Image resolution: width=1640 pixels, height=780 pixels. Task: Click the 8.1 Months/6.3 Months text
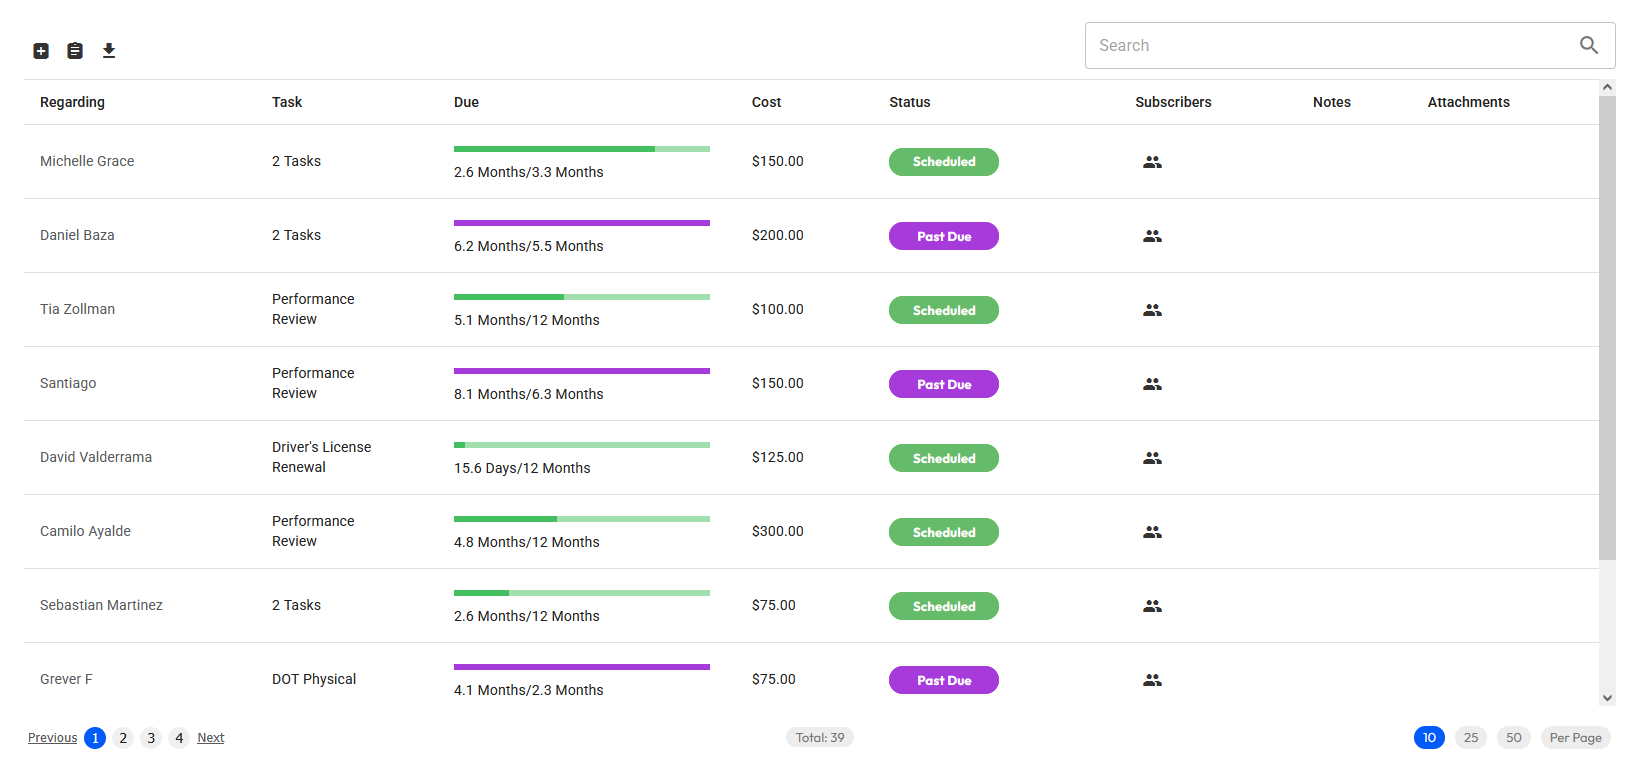tap(529, 394)
